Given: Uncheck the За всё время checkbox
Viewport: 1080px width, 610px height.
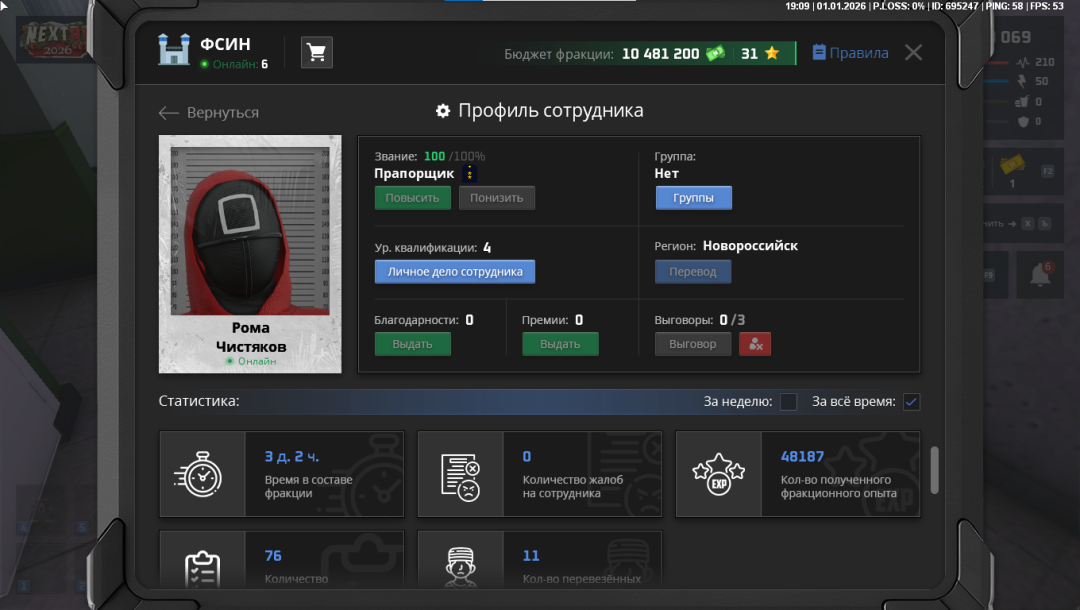Looking at the screenshot, I should 911,402.
